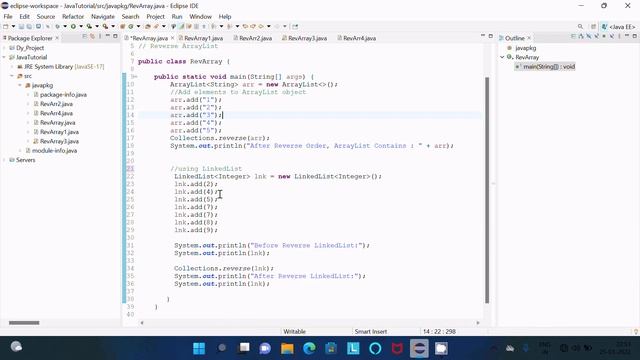Switch to RevArr4.java editor tab
This screenshot has height=360, width=640.
pos(357,38)
